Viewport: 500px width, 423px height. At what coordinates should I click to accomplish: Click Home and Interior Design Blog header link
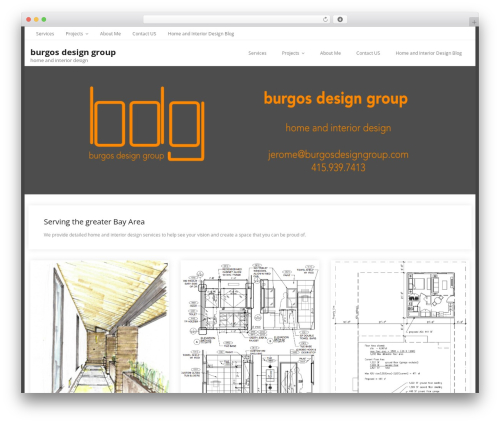[429, 53]
